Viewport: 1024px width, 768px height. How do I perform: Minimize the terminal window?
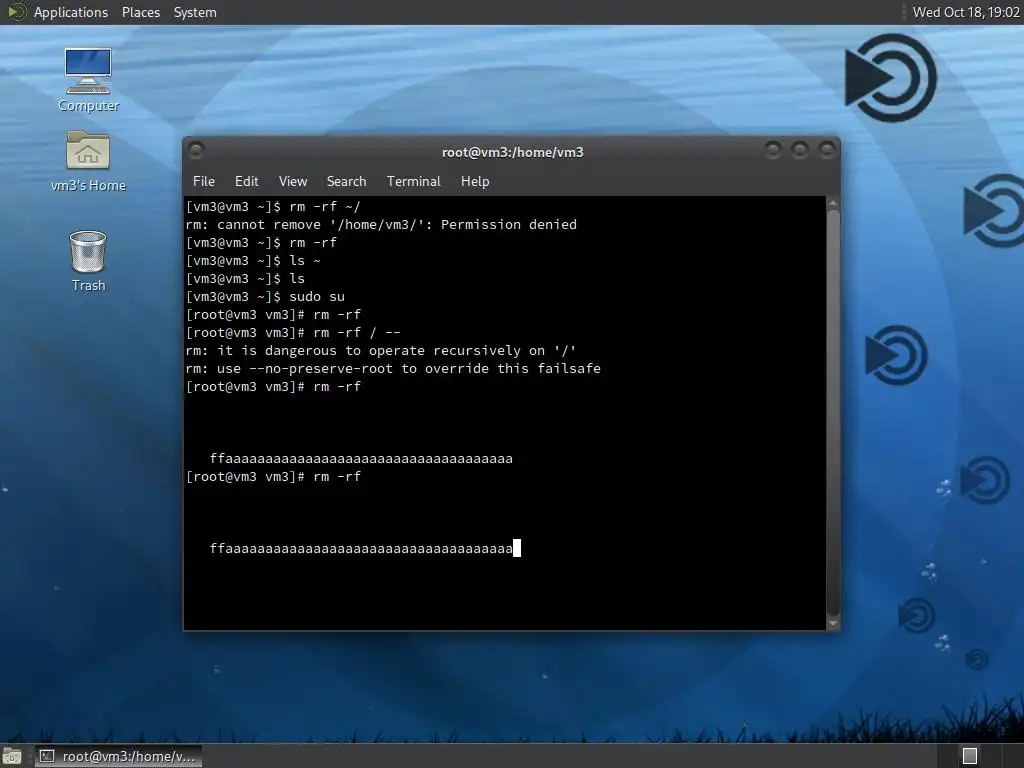click(773, 151)
